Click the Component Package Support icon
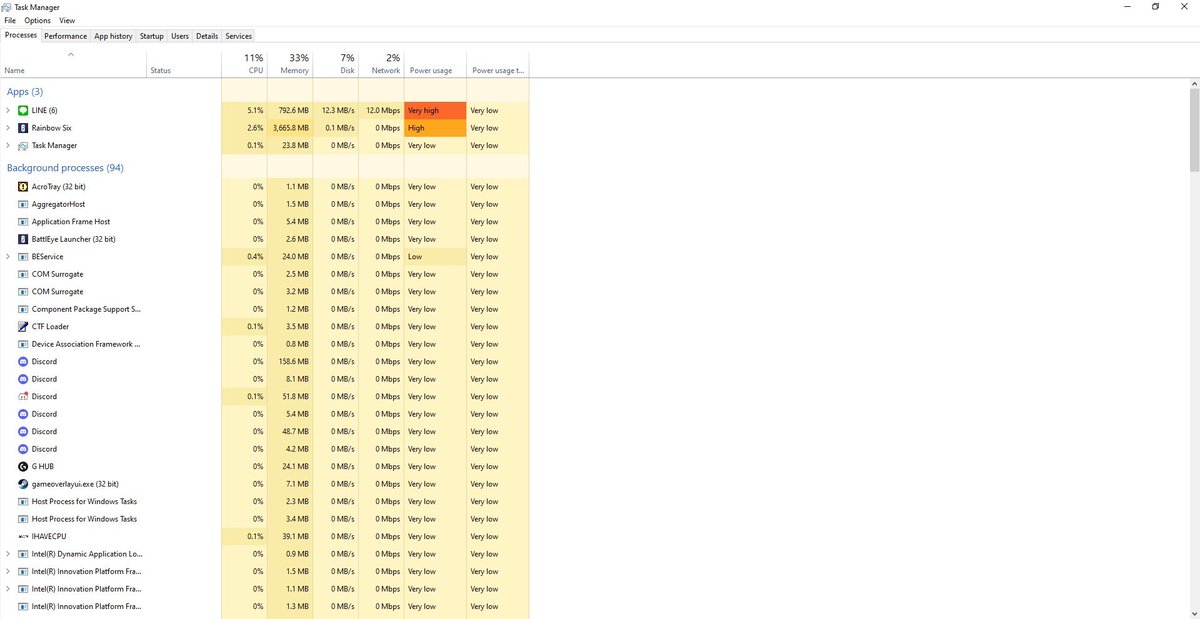Image resolution: width=1200 pixels, height=619 pixels. [23, 309]
